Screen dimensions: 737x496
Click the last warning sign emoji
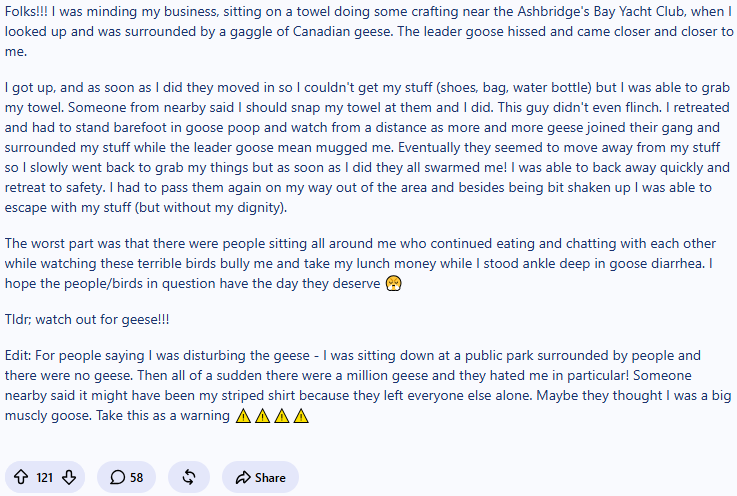coord(301,416)
